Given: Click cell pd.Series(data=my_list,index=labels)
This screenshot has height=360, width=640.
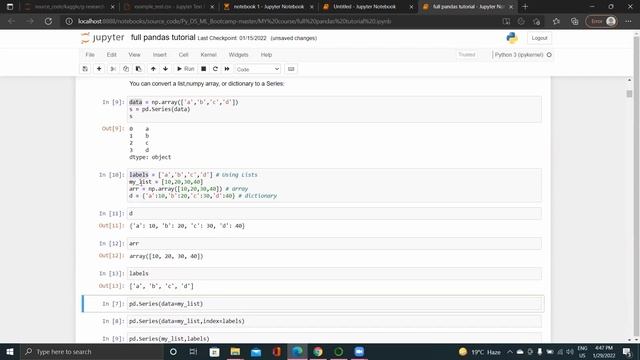Looking at the screenshot, I should (334, 321).
